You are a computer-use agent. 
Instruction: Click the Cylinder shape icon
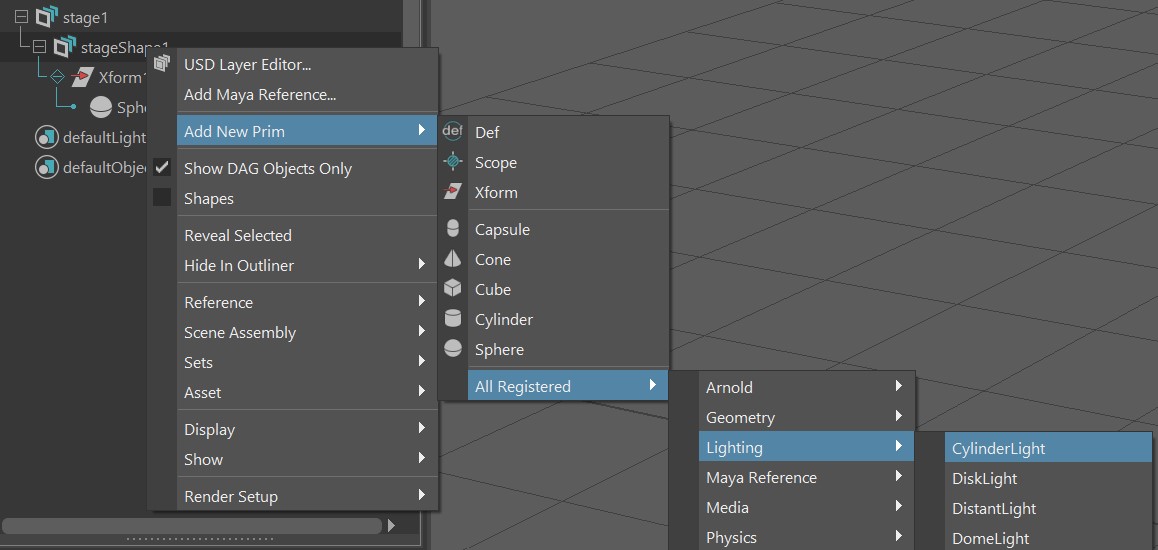[x=453, y=319]
